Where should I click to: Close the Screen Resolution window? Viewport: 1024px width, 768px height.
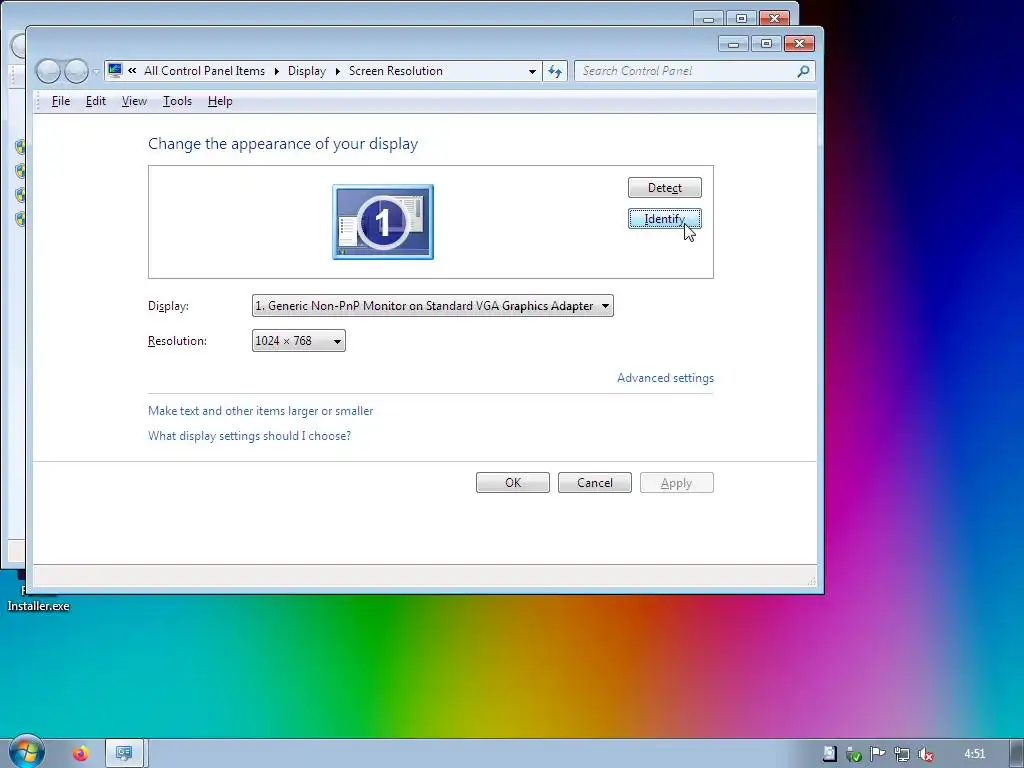click(x=799, y=44)
